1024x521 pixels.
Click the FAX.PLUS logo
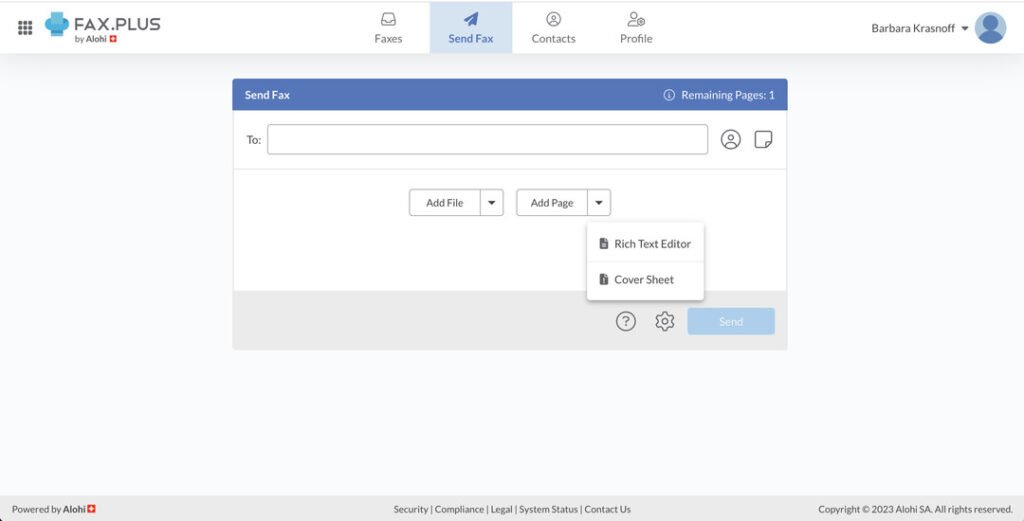point(102,28)
